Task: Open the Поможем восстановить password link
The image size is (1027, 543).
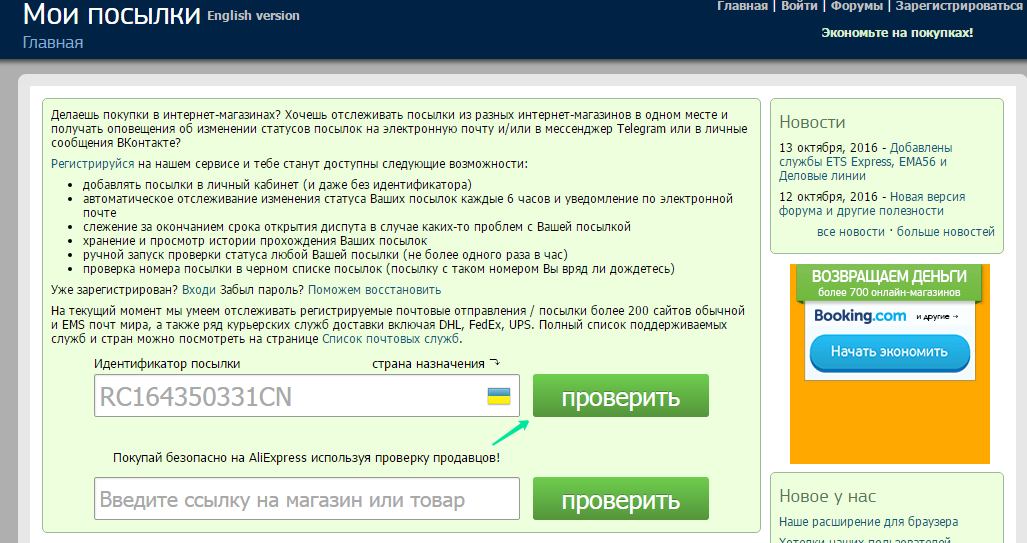Action: click(374, 290)
